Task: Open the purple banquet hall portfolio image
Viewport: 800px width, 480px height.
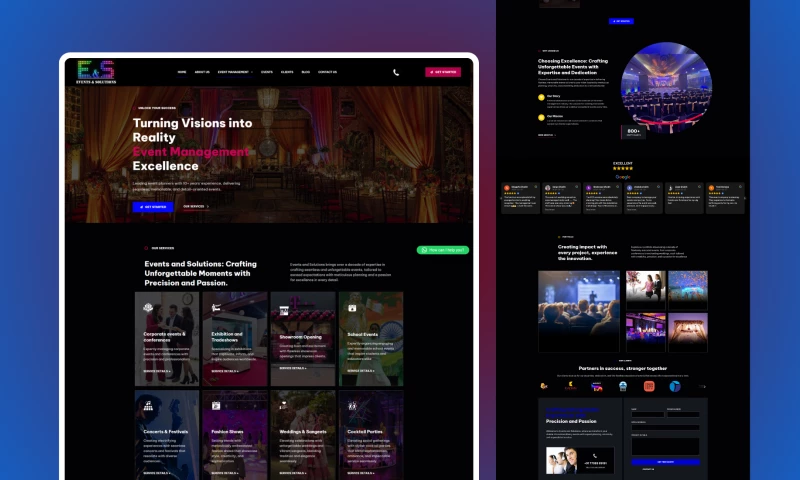Action: pos(645,332)
